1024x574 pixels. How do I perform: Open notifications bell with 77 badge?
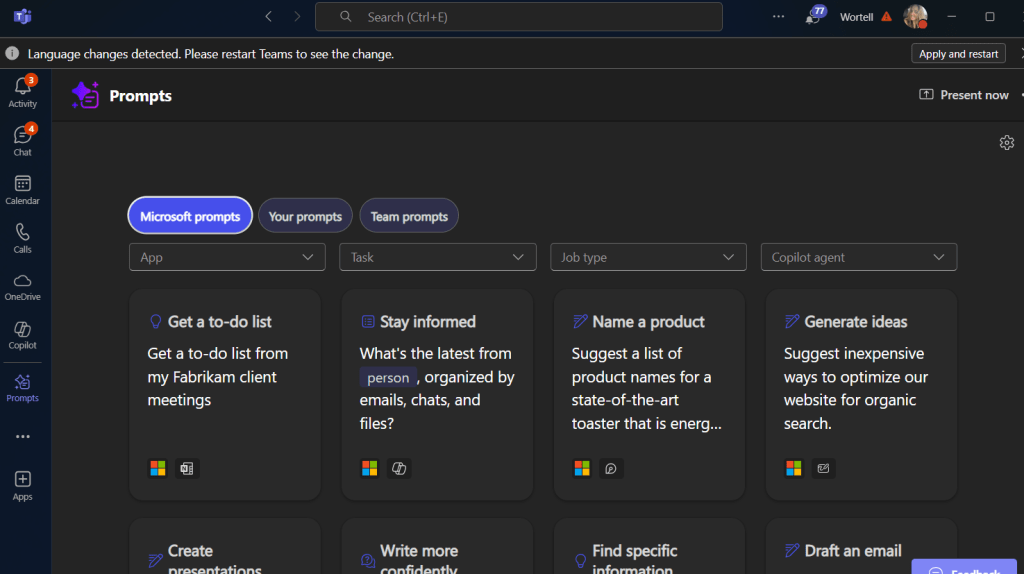click(x=813, y=17)
